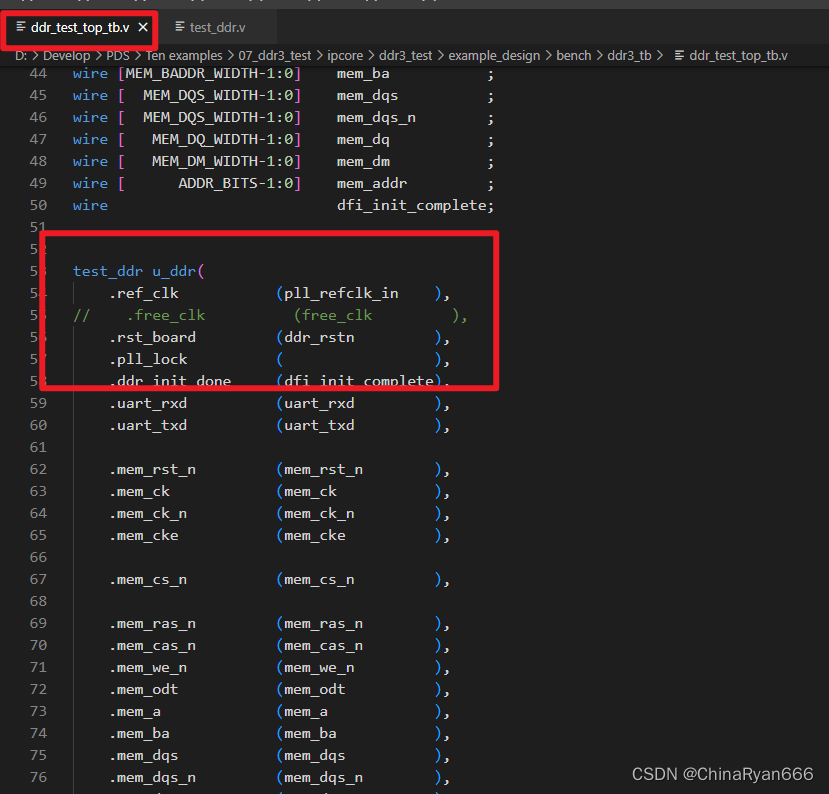Click test_ddr module name on line 53
Image resolution: width=829 pixels, height=794 pixels.
pyautogui.click(x=108, y=271)
